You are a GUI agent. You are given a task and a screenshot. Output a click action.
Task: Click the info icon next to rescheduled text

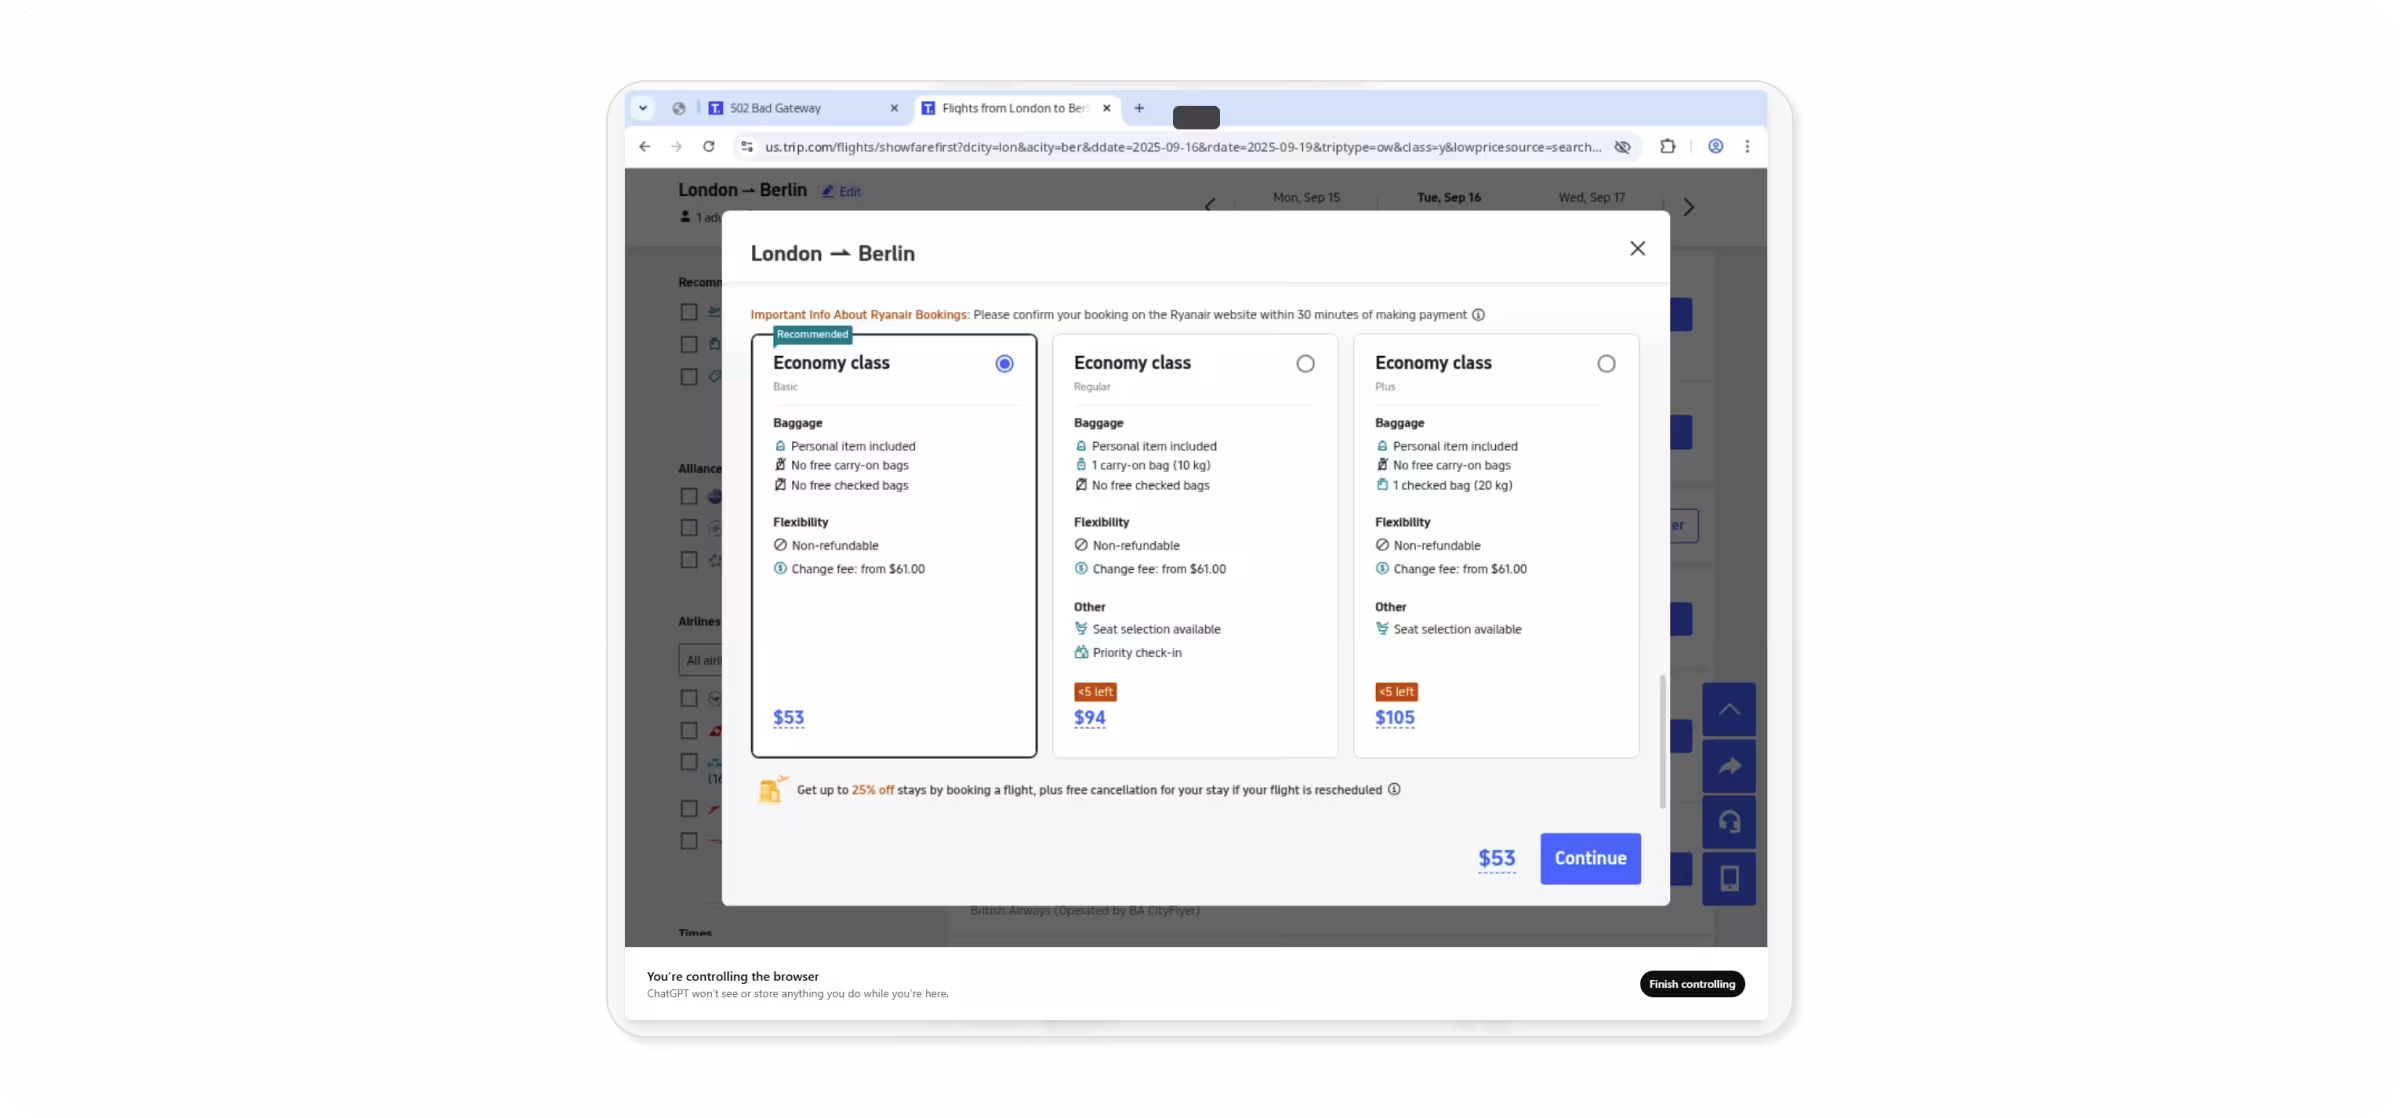pos(1394,790)
